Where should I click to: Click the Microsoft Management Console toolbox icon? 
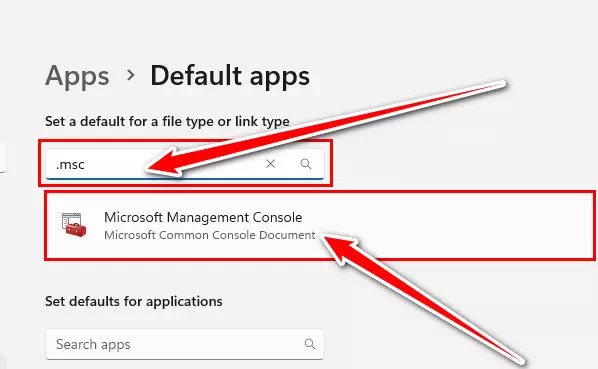click(74, 225)
